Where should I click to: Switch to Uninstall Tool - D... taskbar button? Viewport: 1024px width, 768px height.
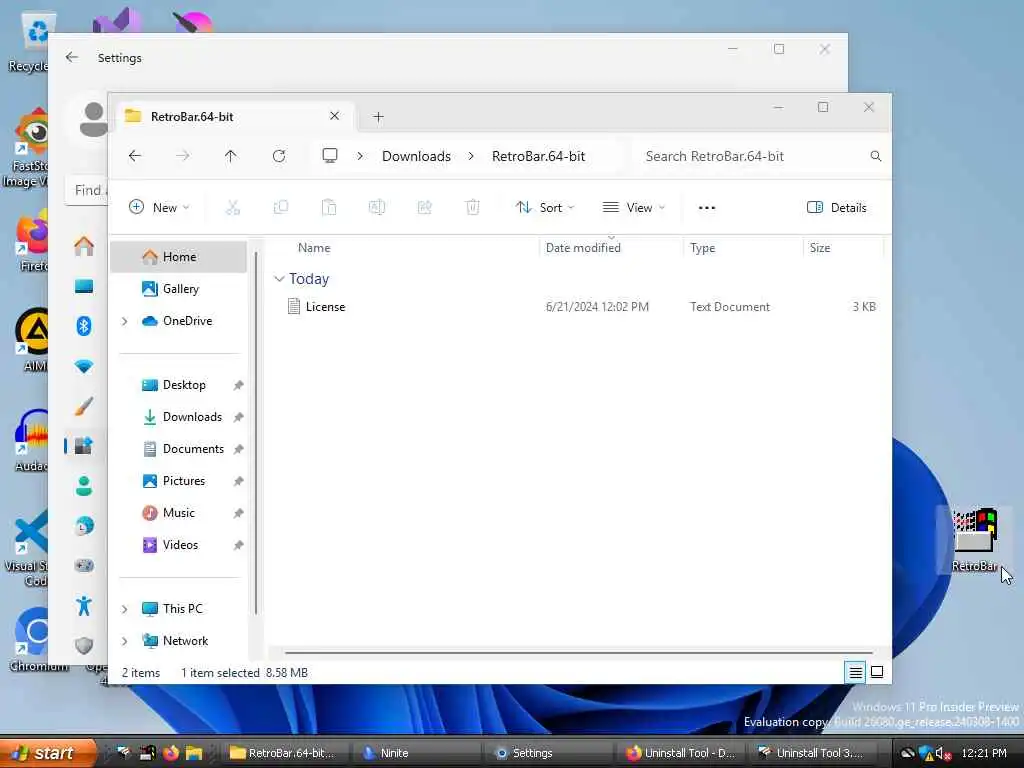(x=681, y=753)
